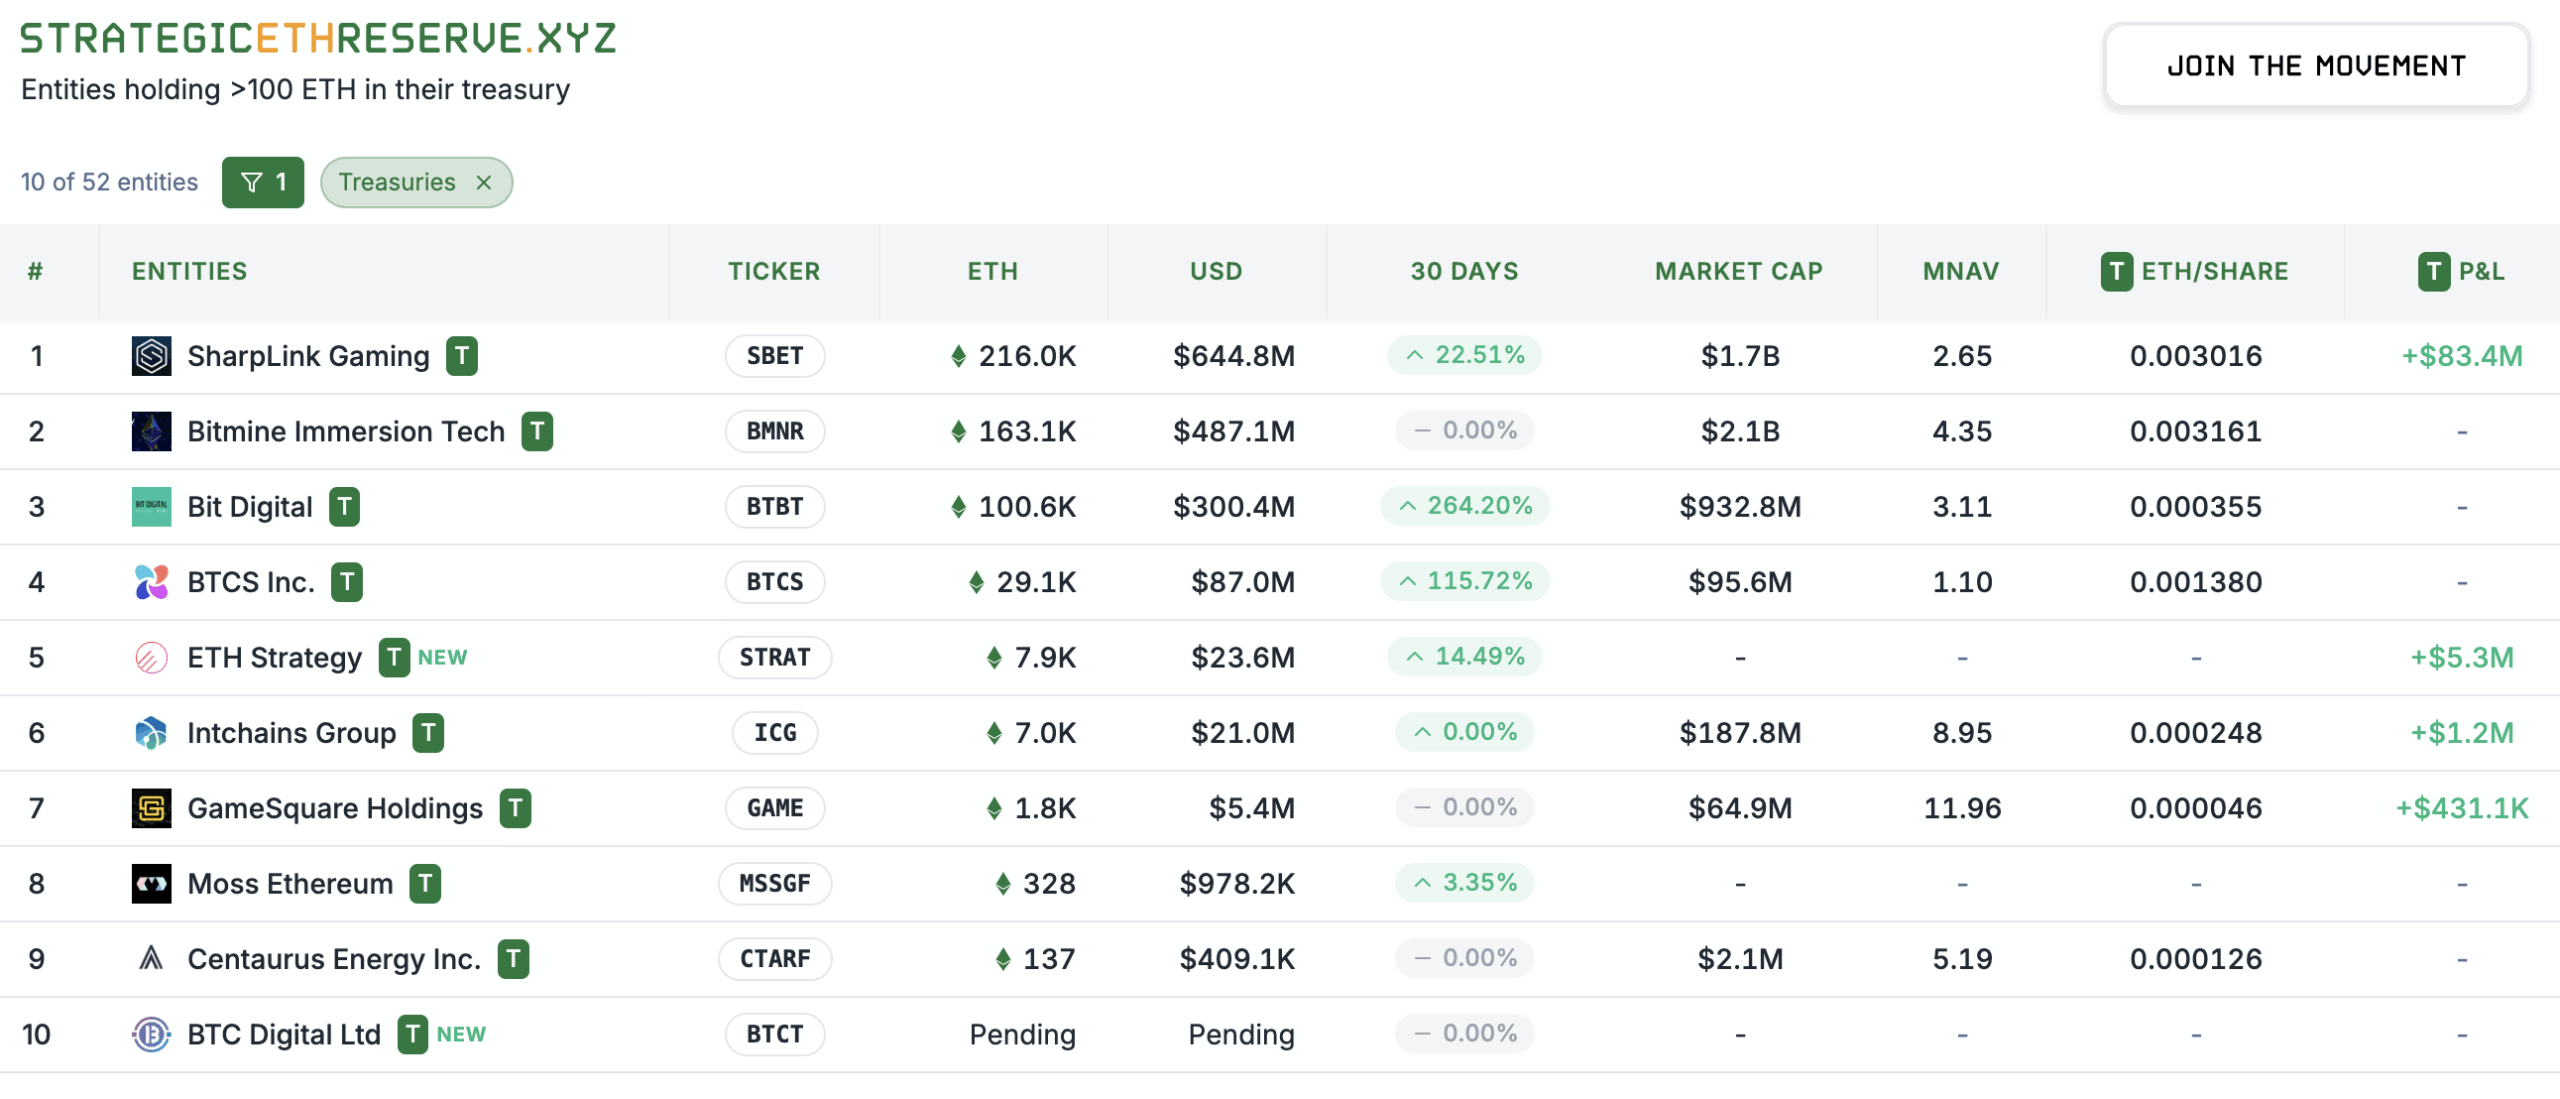Click the Moss Ethereum logo icon
Image resolution: width=2560 pixels, height=1099 pixels.
151,884
